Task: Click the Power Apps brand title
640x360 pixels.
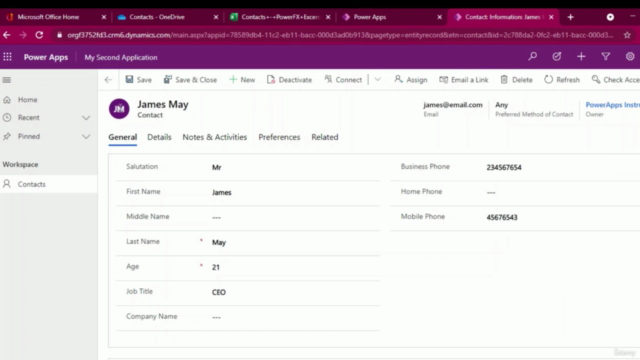Action: (x=46, y=57)
